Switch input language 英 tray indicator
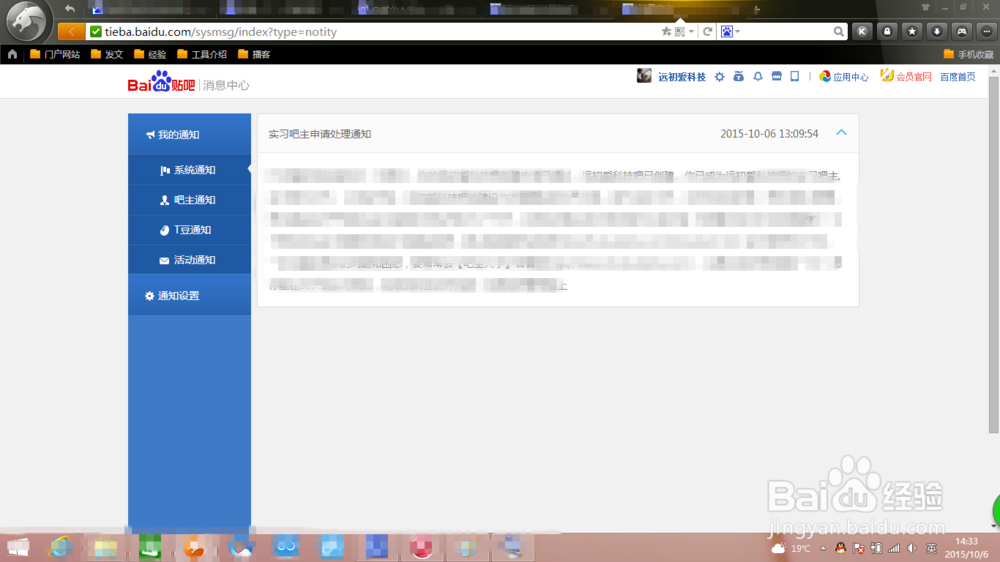 point(931,548)
